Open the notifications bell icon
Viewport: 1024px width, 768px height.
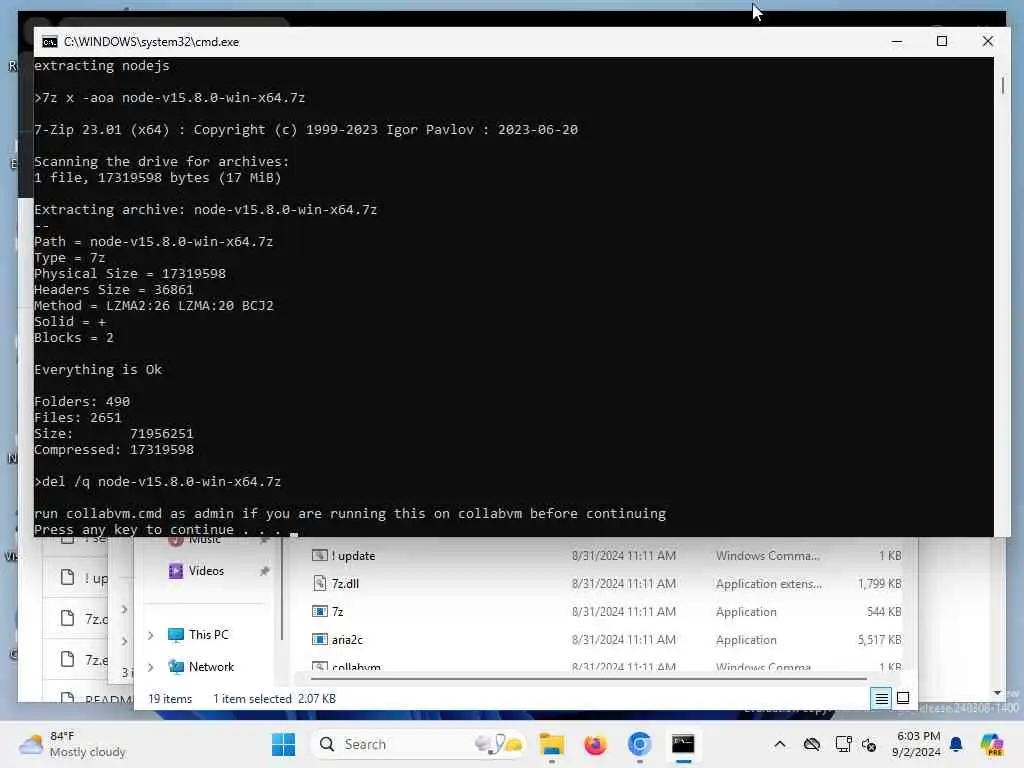(956, 744)
